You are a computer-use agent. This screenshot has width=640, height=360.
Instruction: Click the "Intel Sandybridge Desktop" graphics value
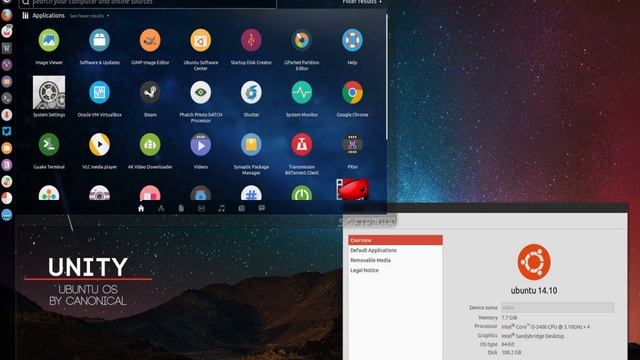pos(533,336)
